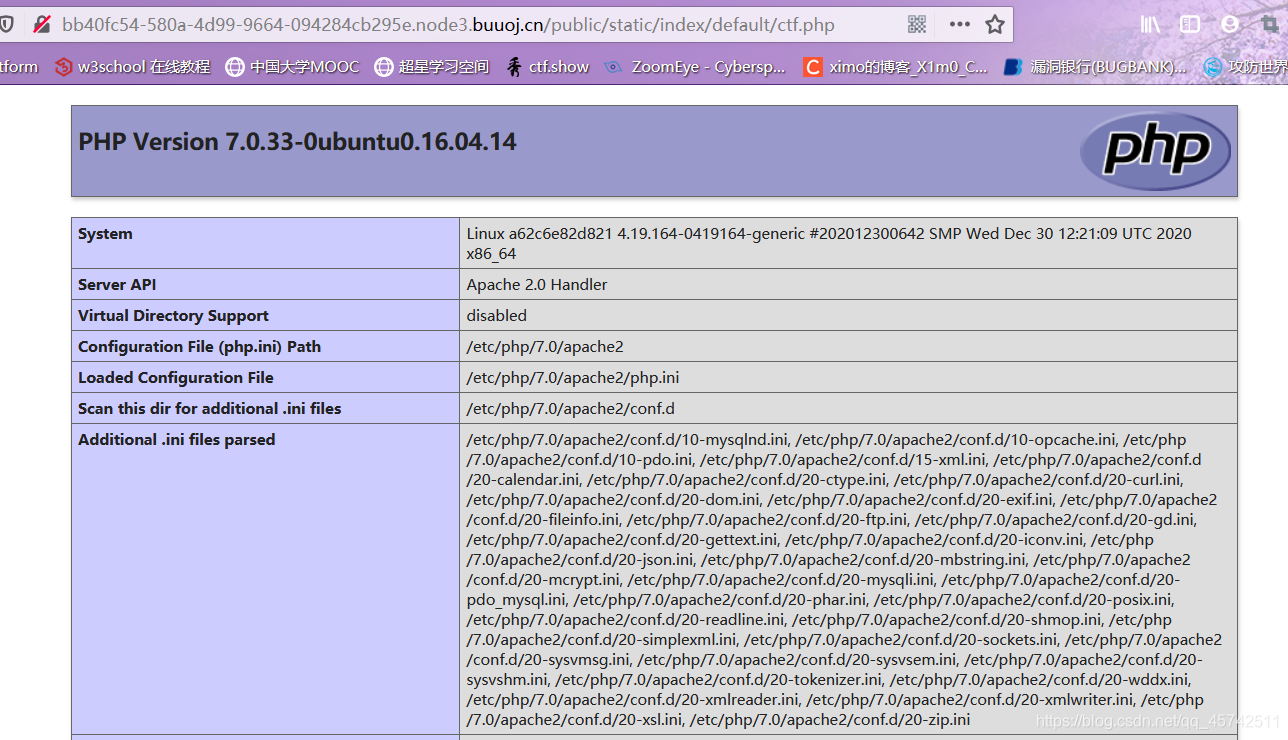Click Configuration File (php.ini) Path label

[199, 347]
